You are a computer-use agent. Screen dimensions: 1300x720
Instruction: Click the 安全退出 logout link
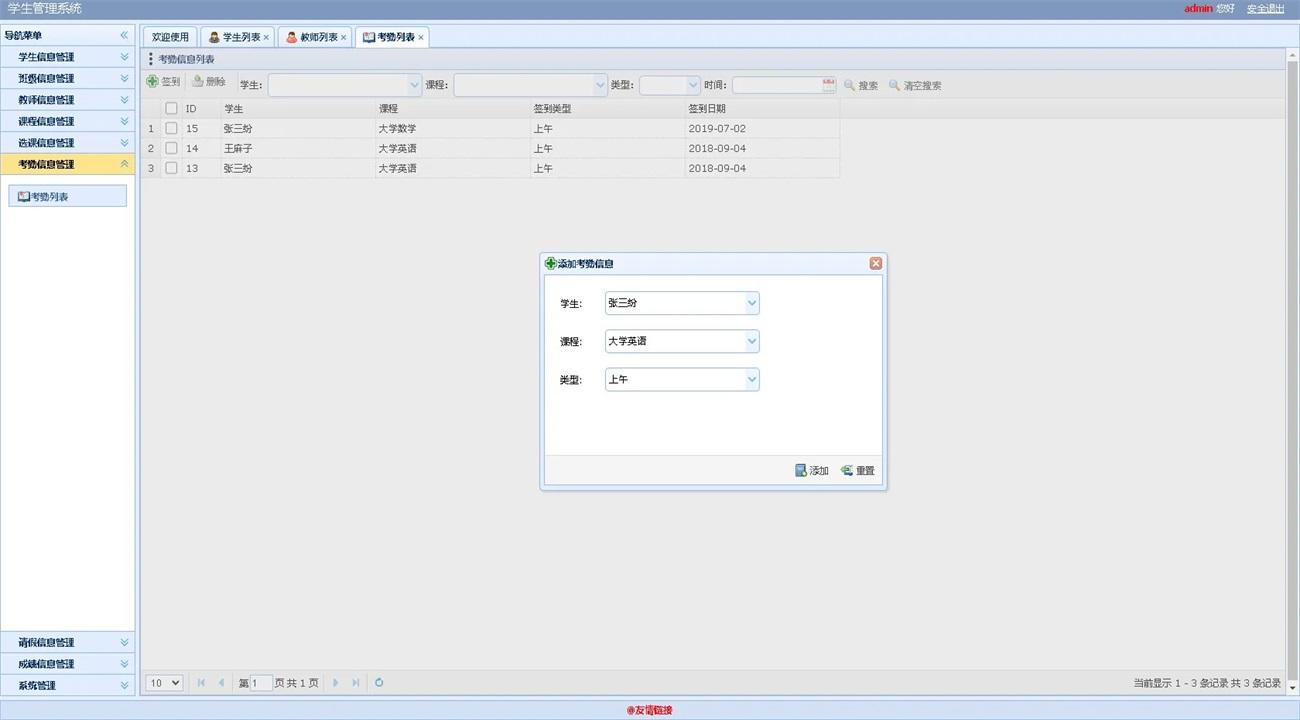tap(1265, 9)
